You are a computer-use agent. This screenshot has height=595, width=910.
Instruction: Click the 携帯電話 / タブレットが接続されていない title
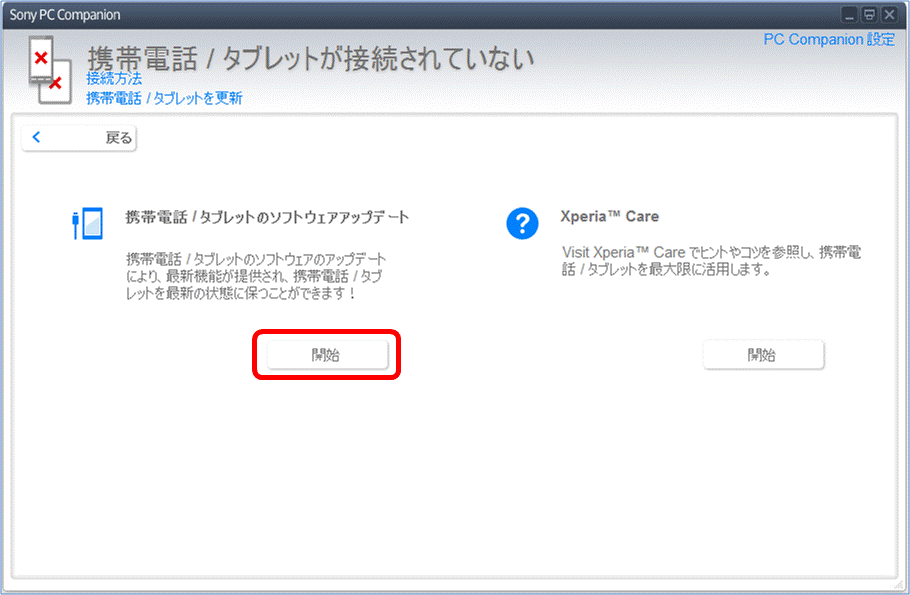click(x=310, y=59)
